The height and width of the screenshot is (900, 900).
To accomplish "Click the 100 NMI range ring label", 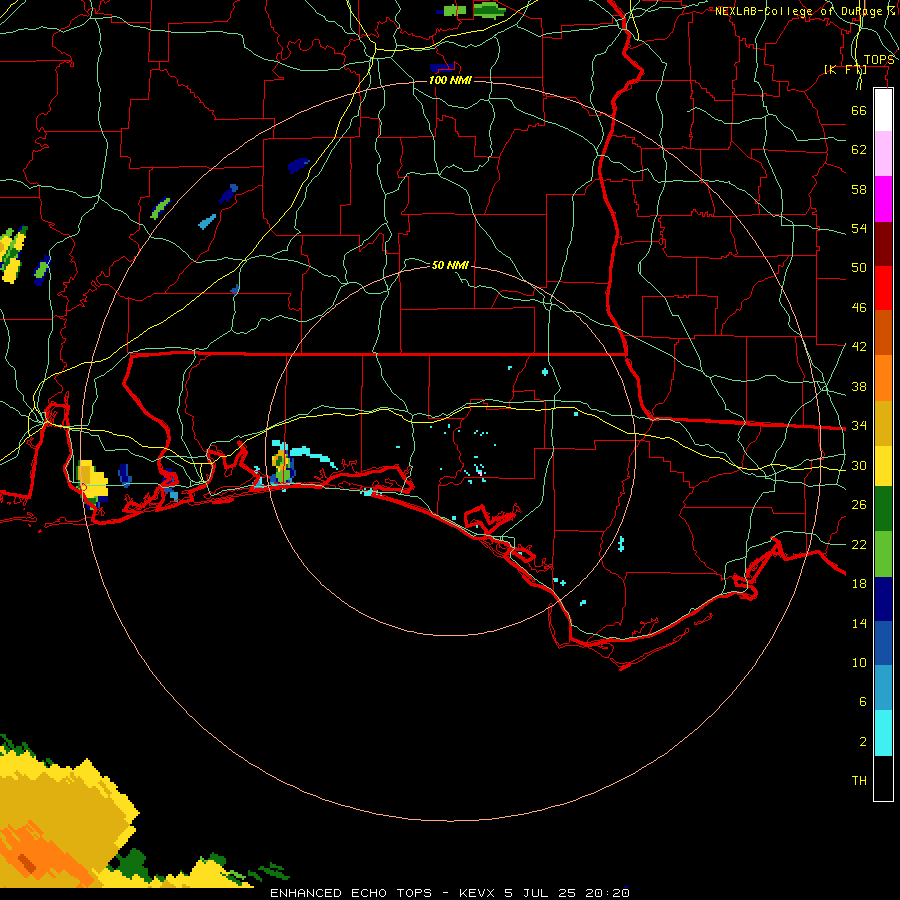I will click(450, 80).
